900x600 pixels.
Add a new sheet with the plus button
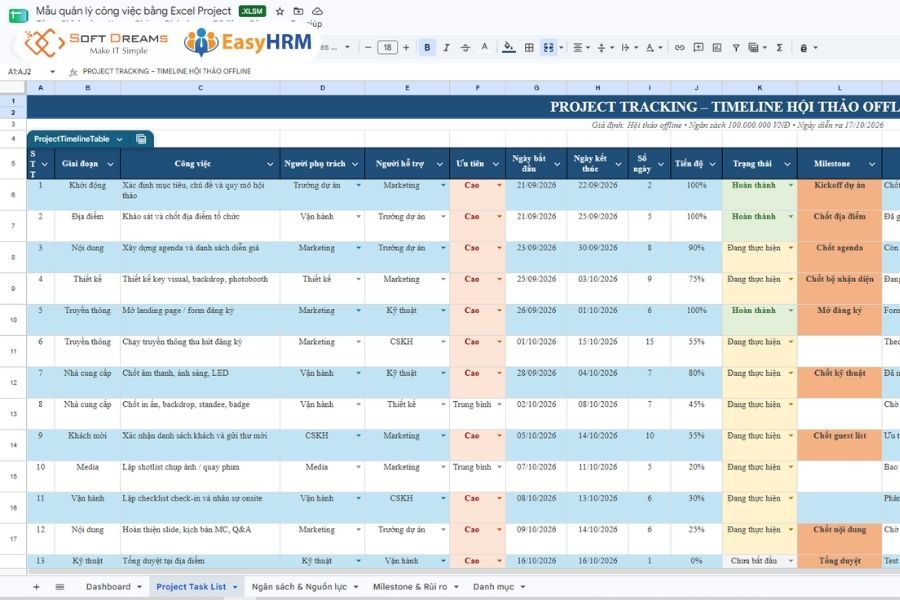click(x=36, y=587)
